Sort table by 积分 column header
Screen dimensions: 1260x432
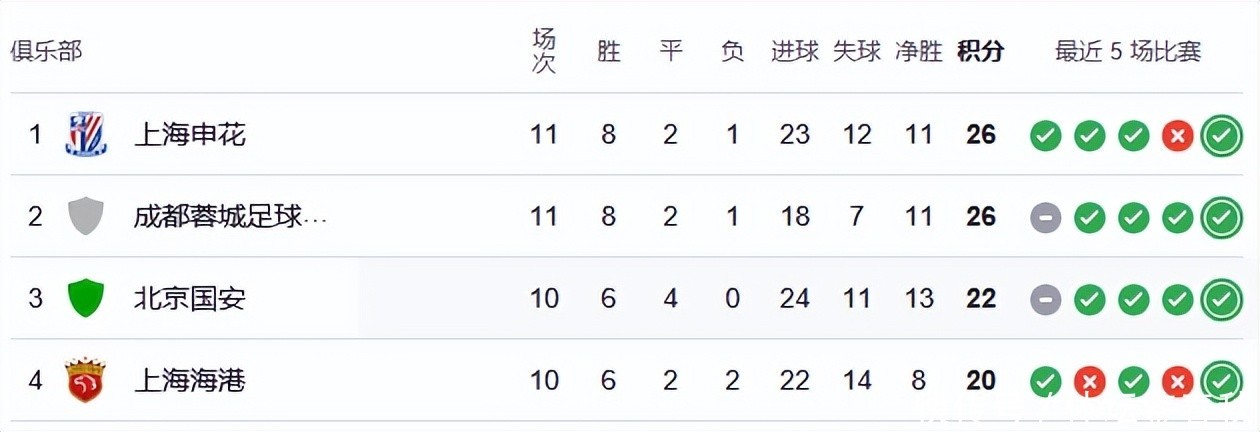coord(980,52)
